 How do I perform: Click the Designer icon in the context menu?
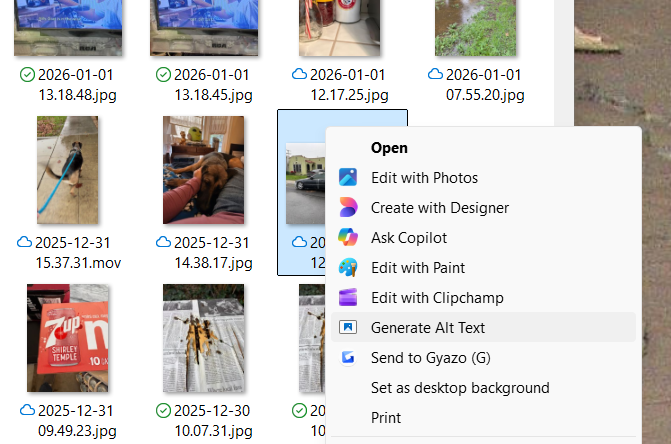coord(348,207)
